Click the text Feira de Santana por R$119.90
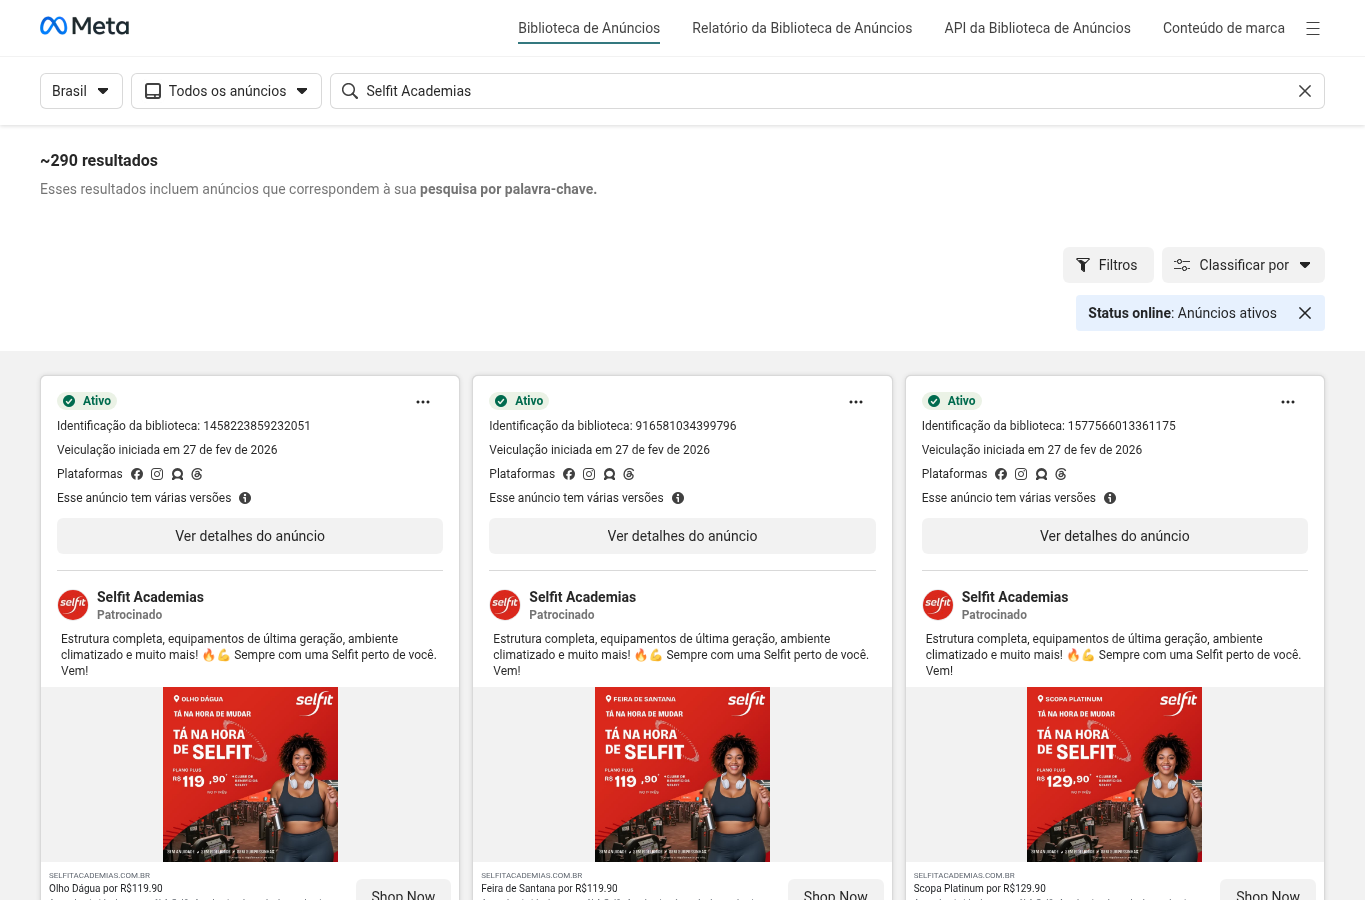The width and height of the screenshot is (1365, 900). [549, 888]
